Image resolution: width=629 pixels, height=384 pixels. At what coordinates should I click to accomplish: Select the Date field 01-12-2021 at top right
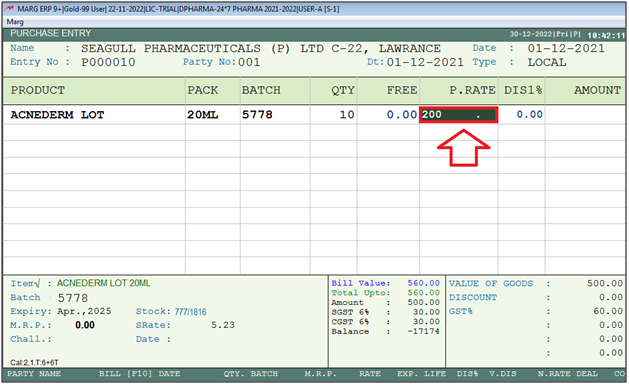(x=566, y=49)
